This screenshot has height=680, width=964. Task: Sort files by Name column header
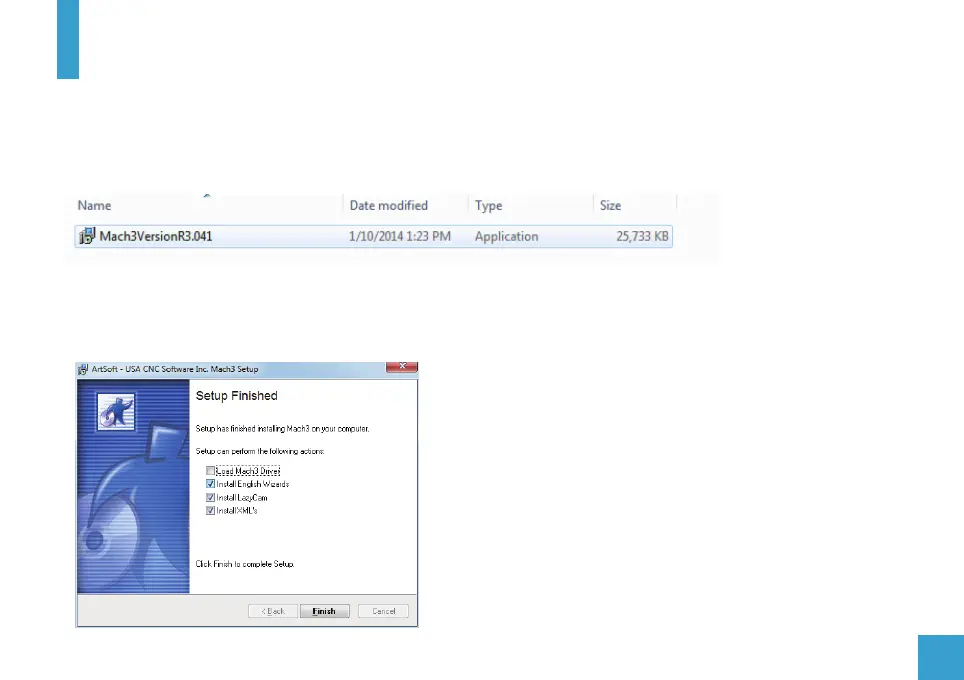click(x=94, y=205)
